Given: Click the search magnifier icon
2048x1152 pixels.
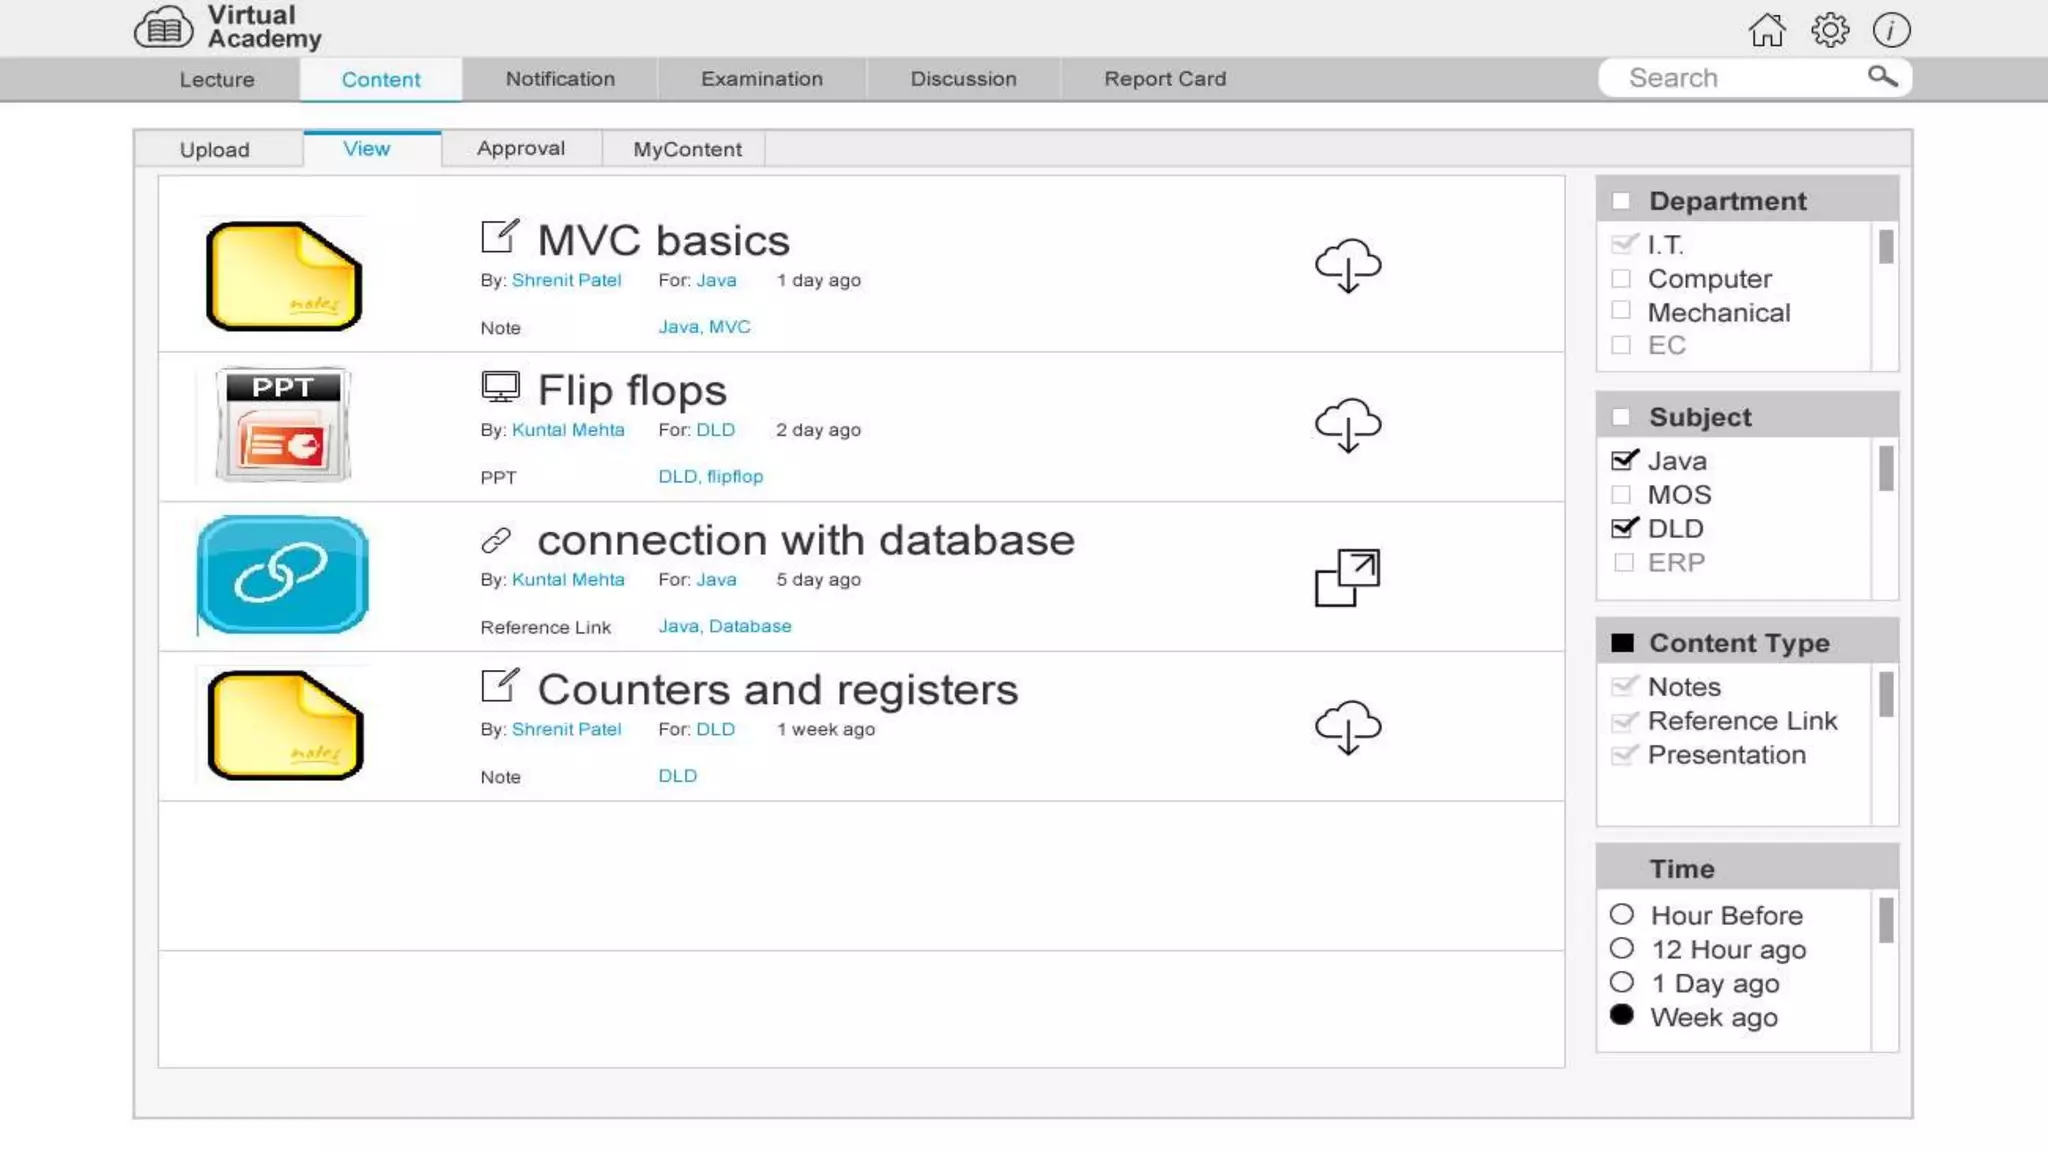Looking at the screenshot, I should click(x=1882, y=77).
